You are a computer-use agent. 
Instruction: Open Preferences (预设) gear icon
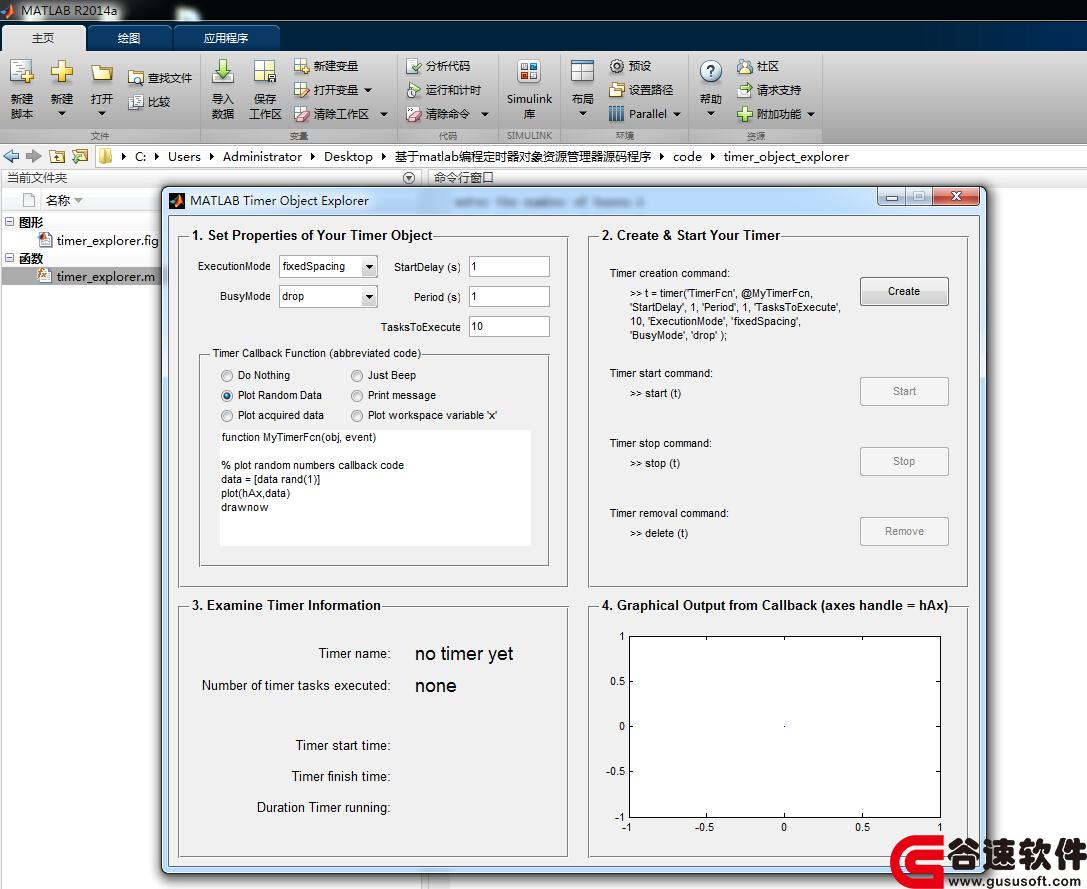click(x=616, y=66)
